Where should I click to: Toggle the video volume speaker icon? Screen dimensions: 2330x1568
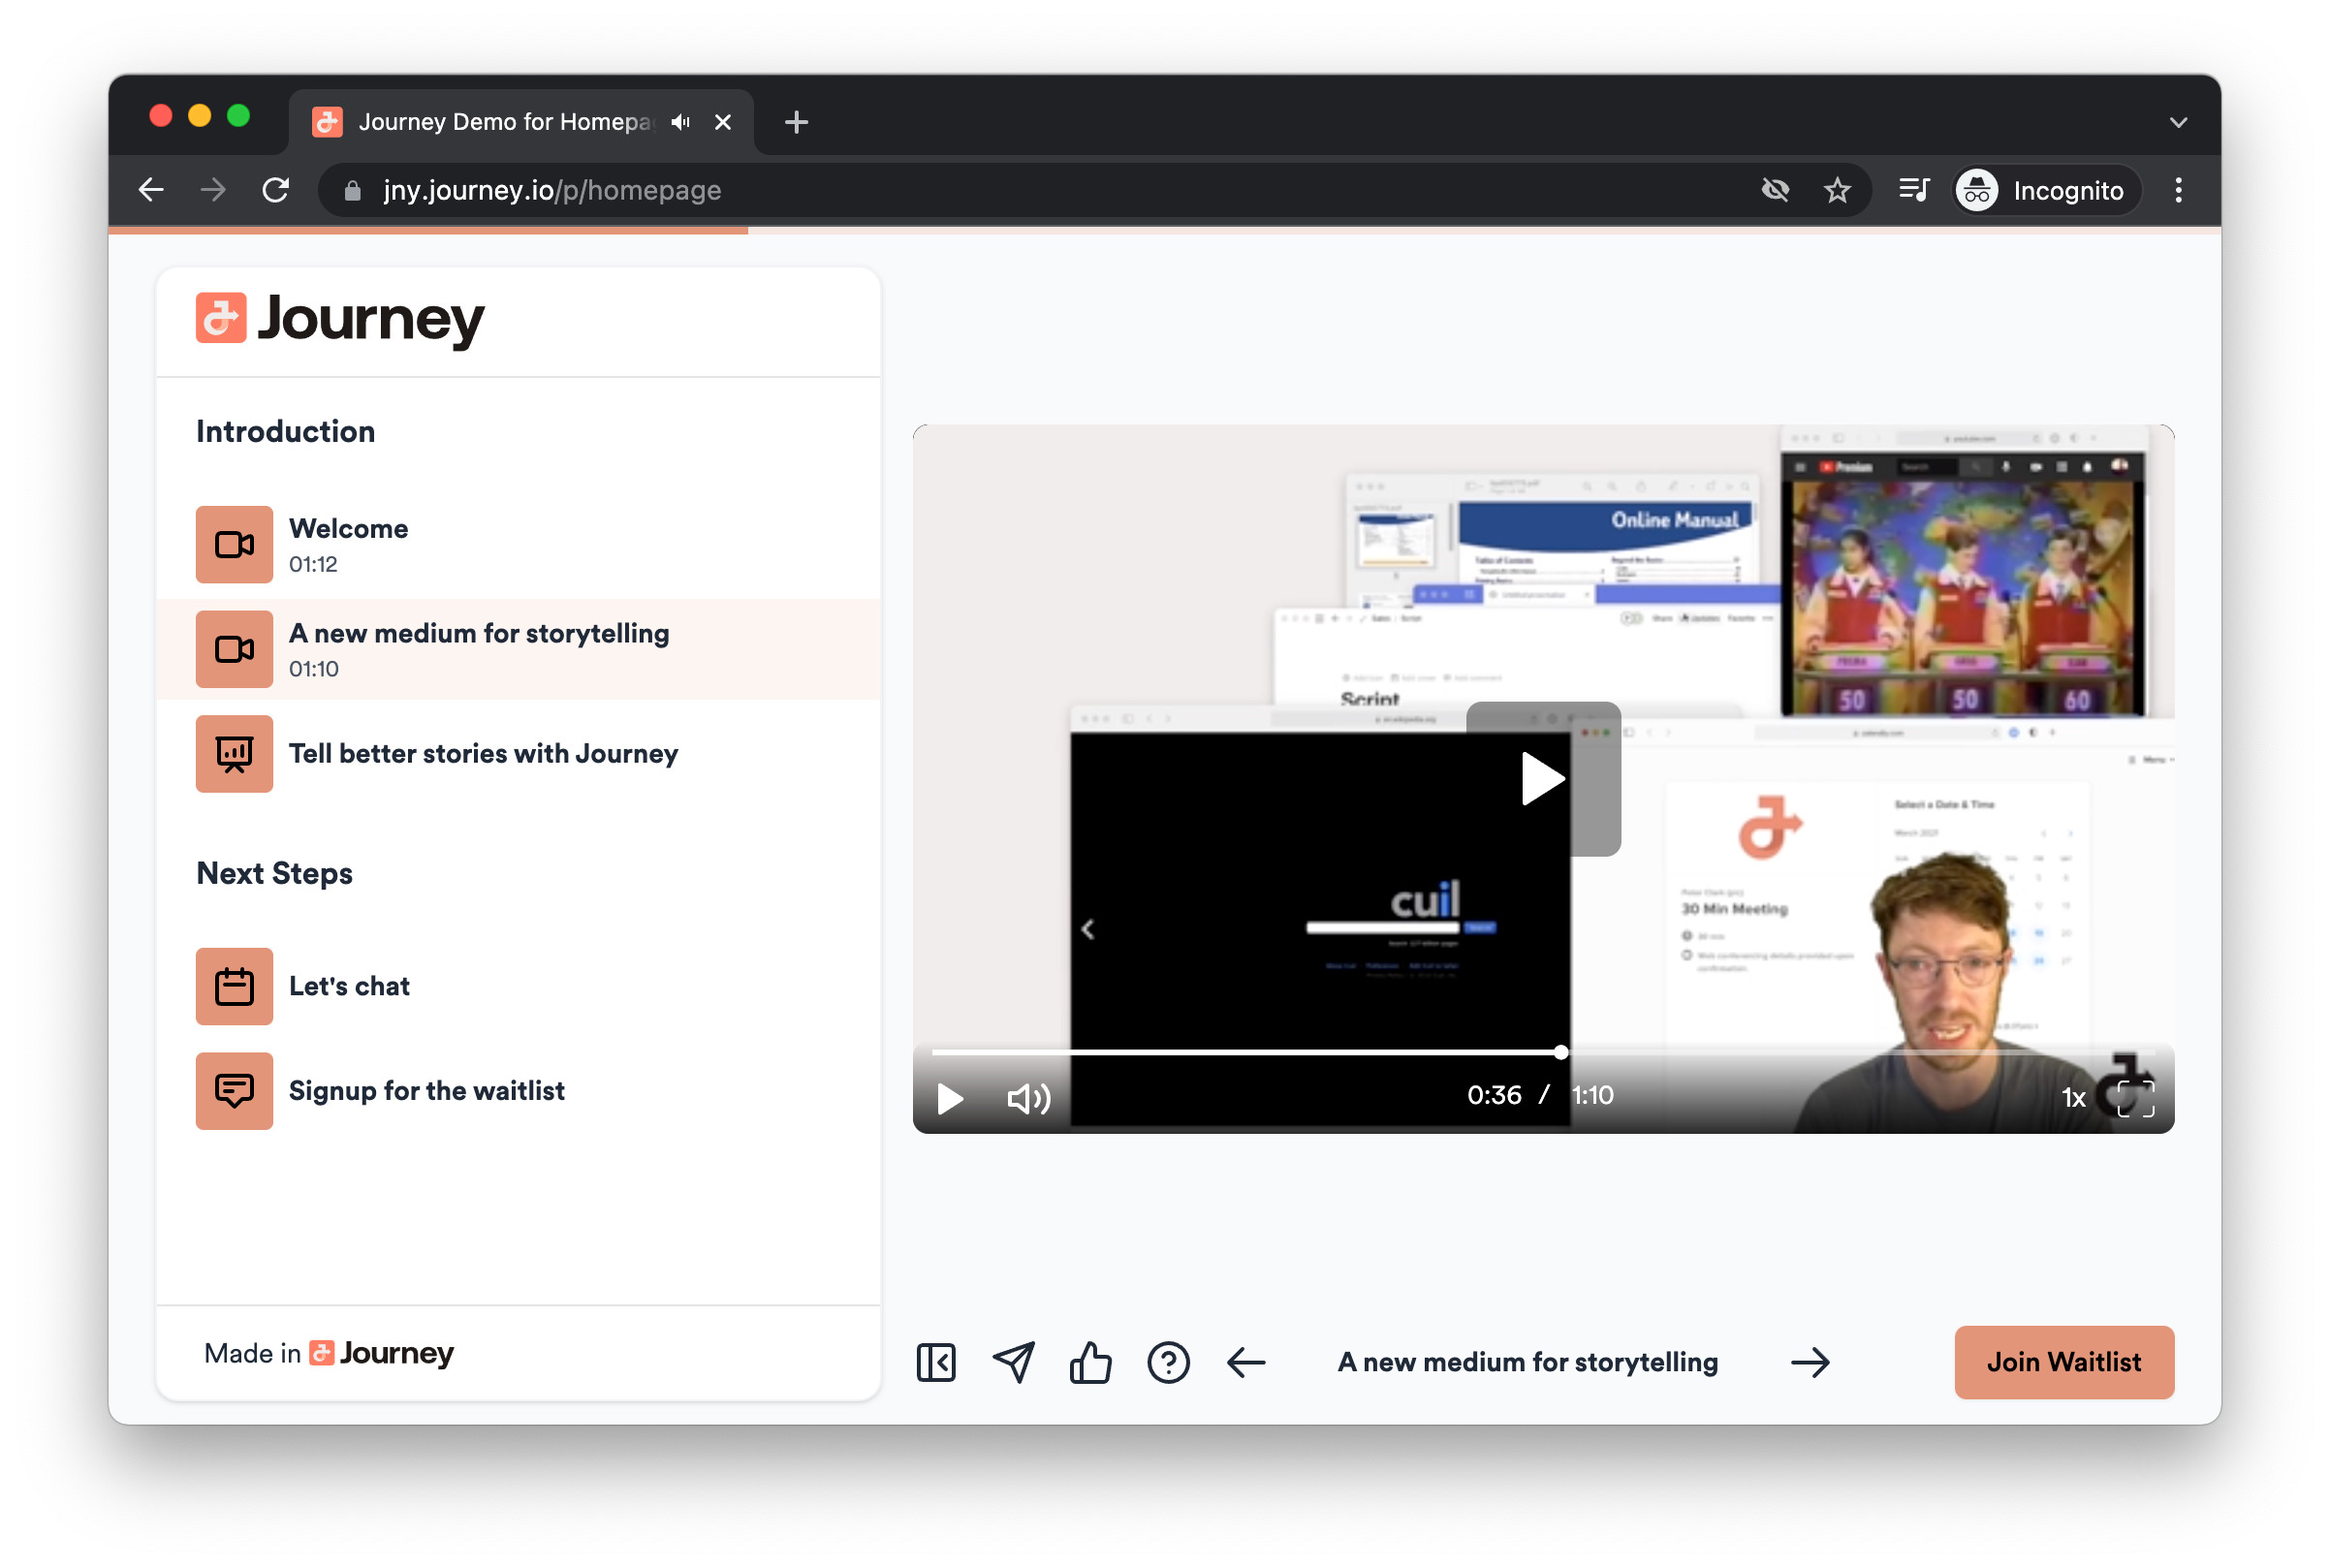pos(1028,1099)
